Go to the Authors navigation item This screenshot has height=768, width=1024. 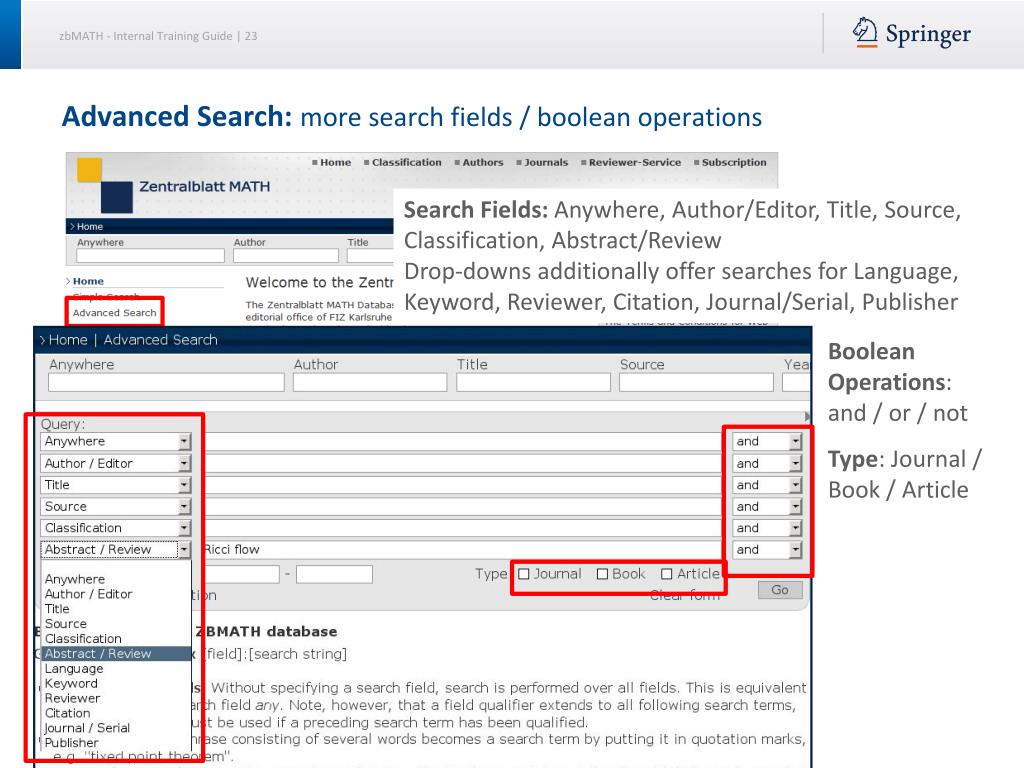point(483,163)
